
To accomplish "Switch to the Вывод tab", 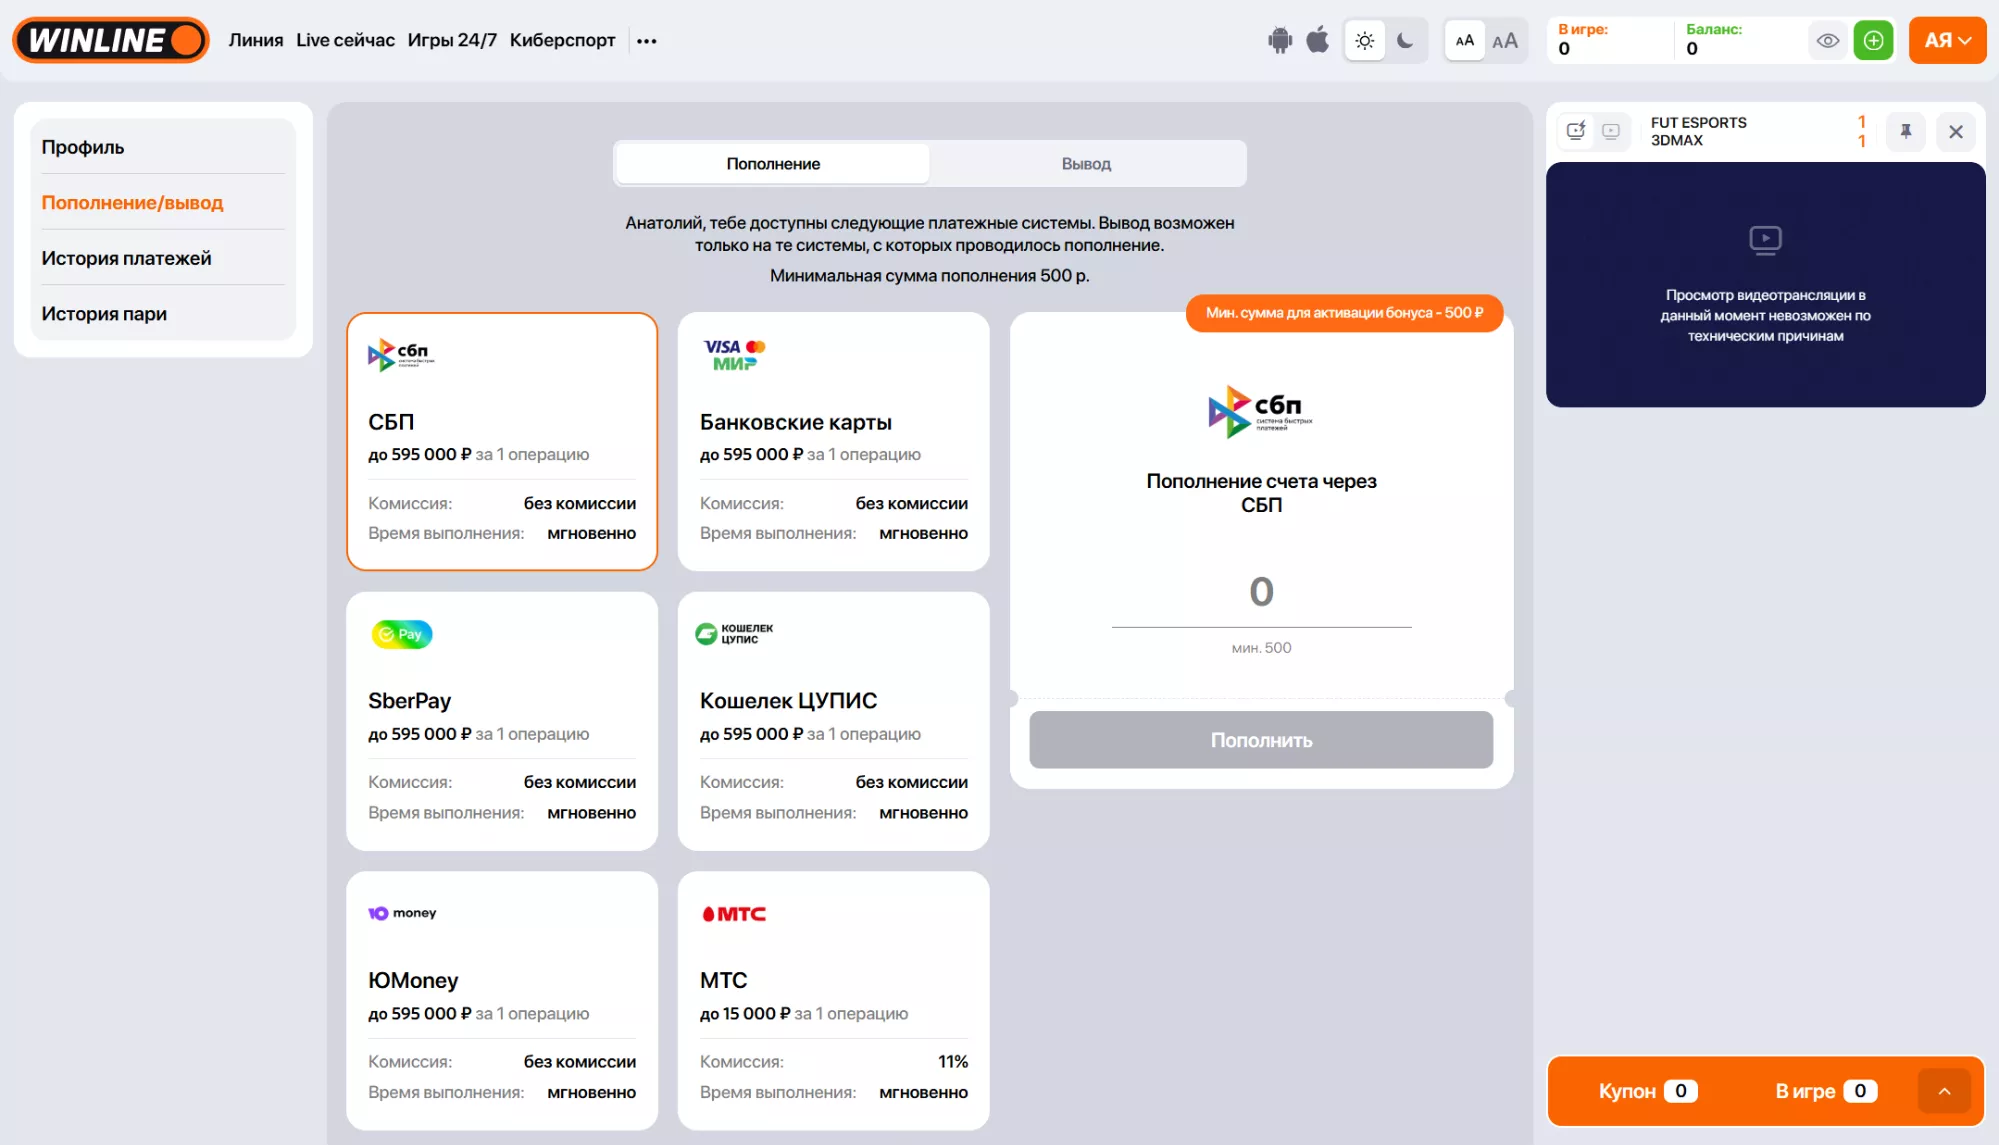I will pyautogui.click(x=1086, y=164).
